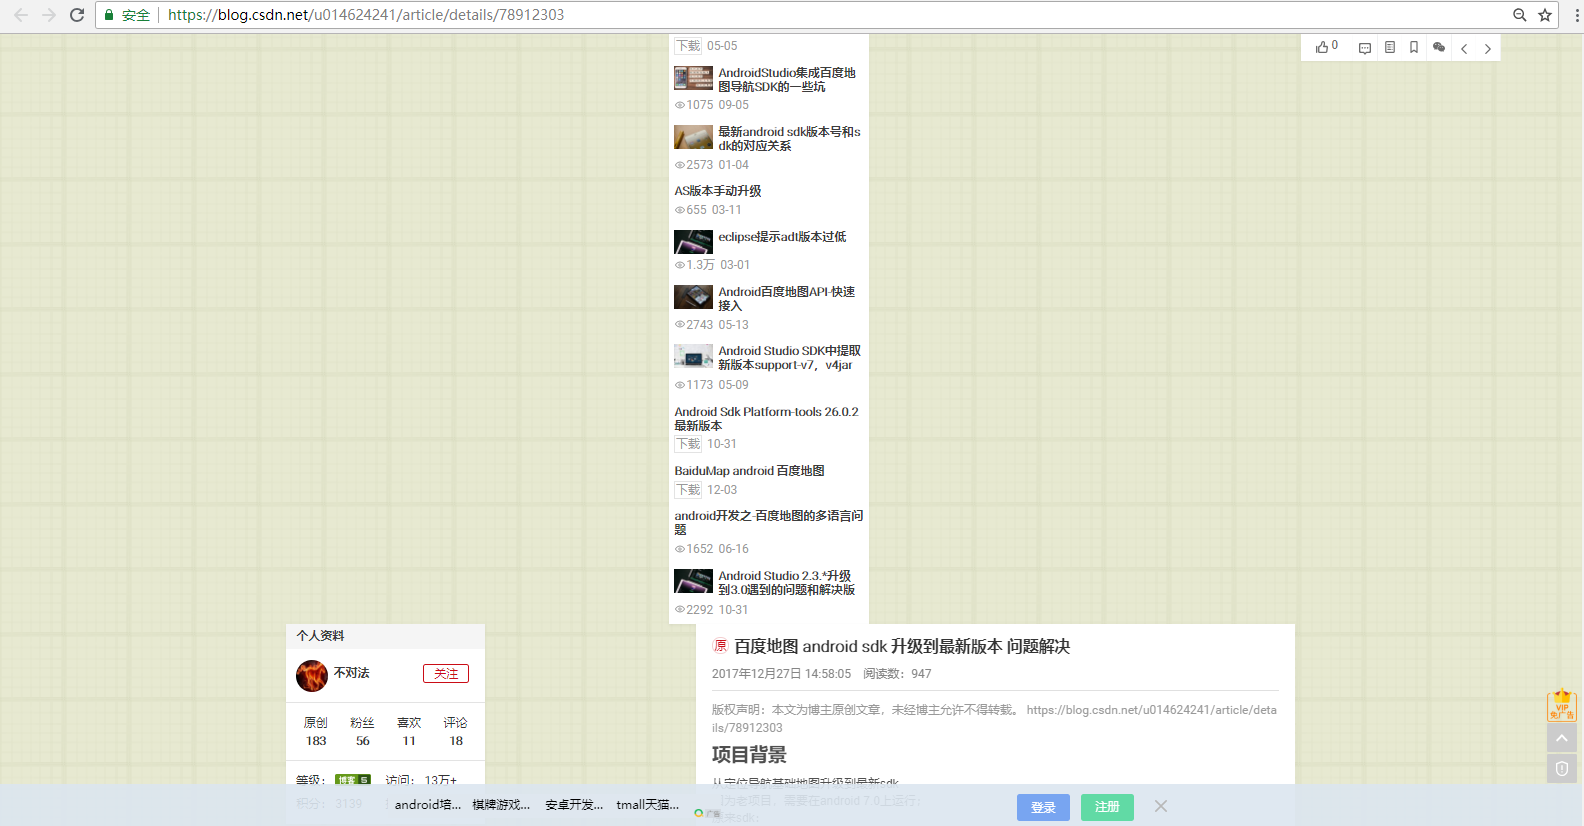This screenshot has height=826, width=1584.
Task: Click the 个人资料 panel header
Action: (x=385, y=636)
